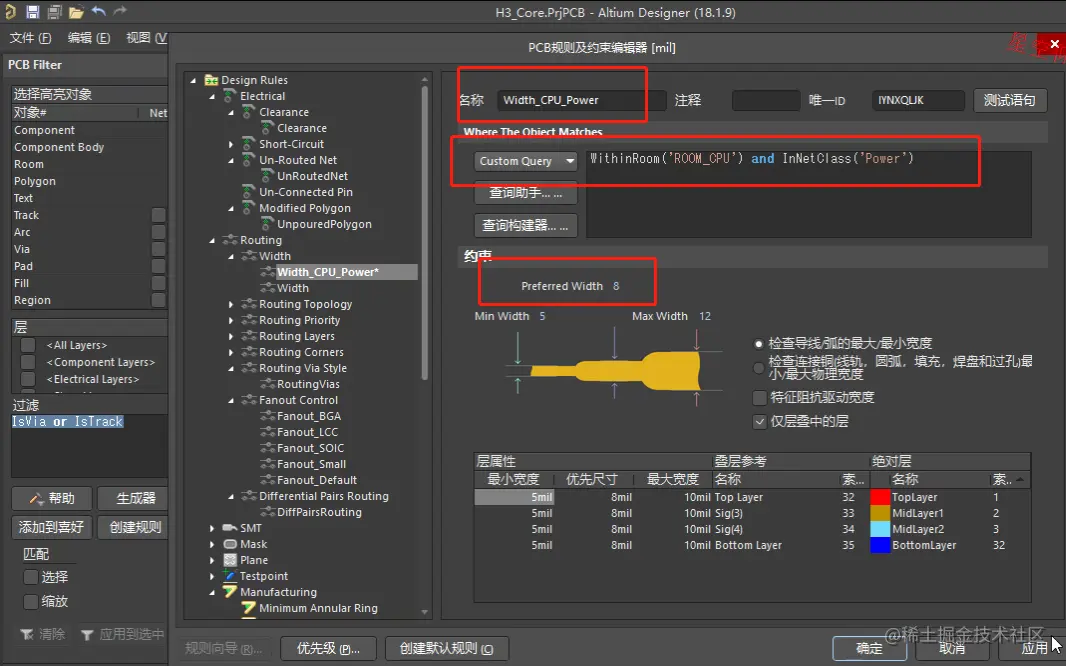This screenshot has width=1066, height=666.
Task: Toggle the Electrical Layers checkbox
Action: tap(28, 379)
